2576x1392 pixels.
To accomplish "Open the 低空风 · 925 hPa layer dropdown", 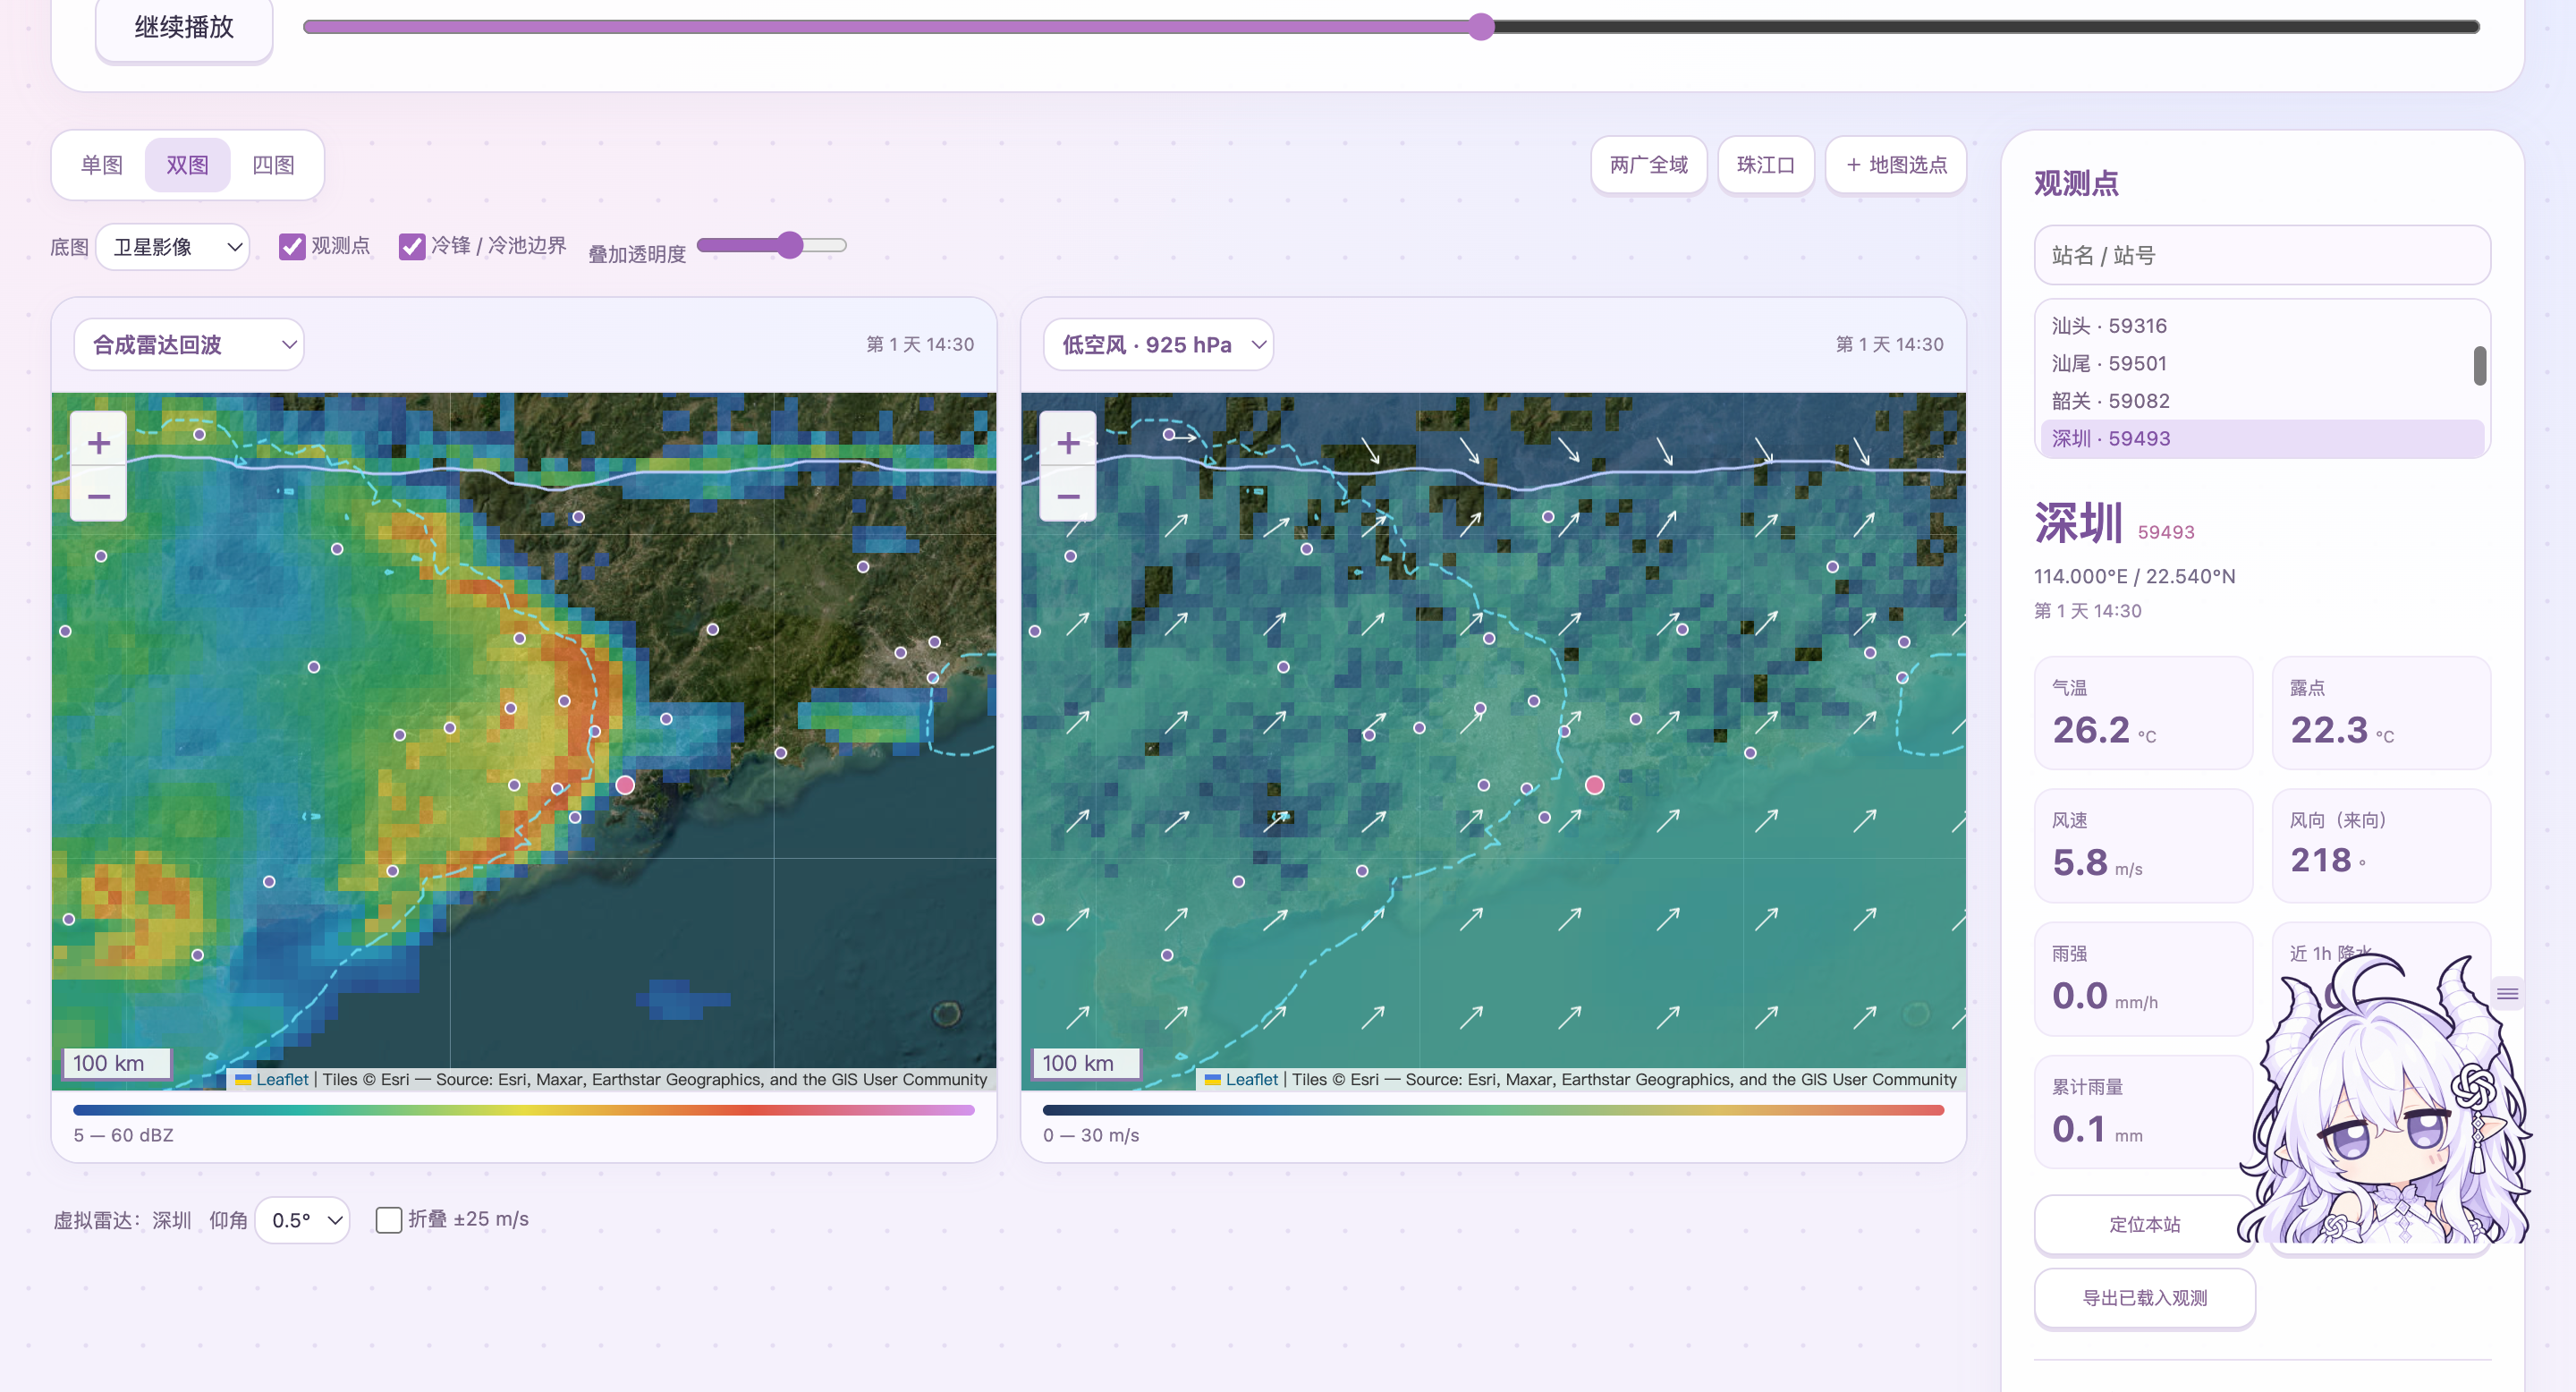I will [x=1158, y=345].
